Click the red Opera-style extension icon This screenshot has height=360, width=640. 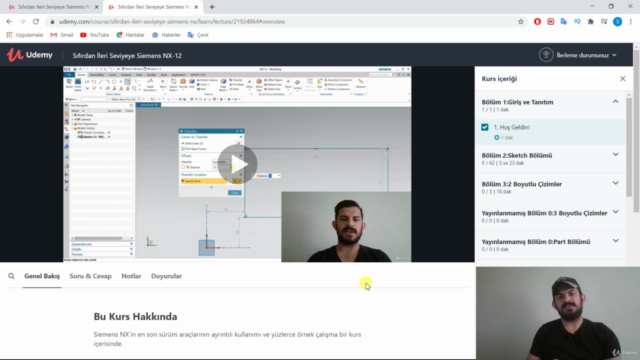click(537, 22)
